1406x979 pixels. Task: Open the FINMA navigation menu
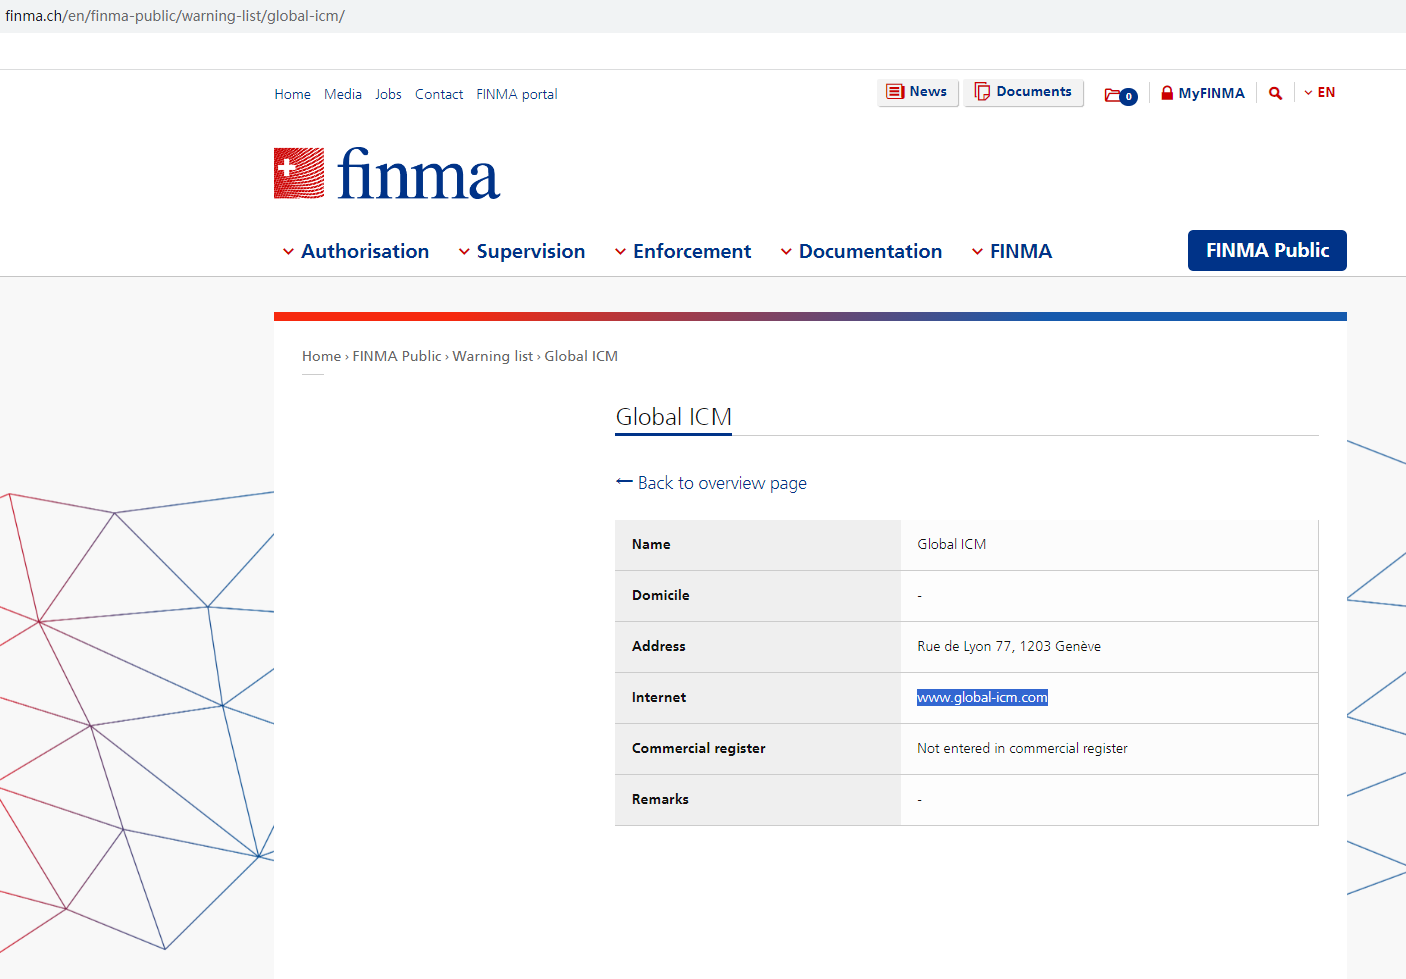pyautogui.click(x=1012, y=251)
